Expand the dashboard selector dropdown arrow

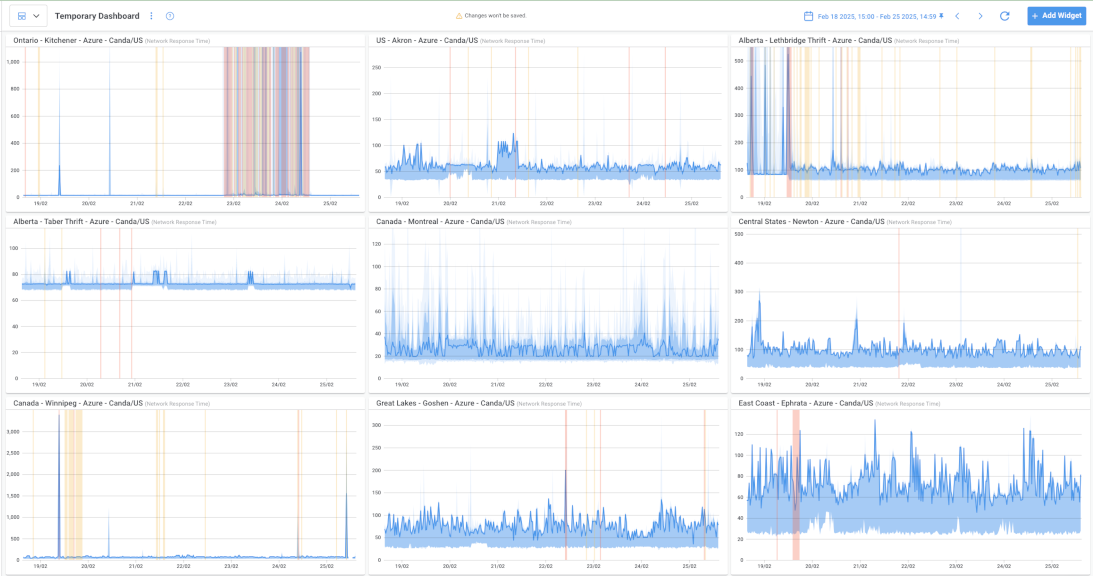coord(36,16)
